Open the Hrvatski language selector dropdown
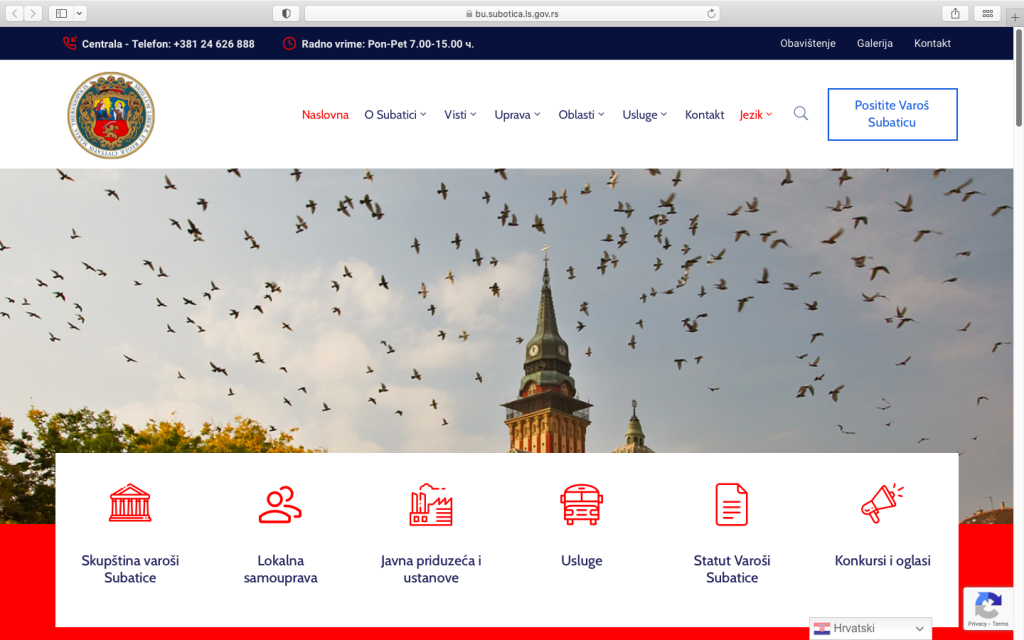 [870, 629]
